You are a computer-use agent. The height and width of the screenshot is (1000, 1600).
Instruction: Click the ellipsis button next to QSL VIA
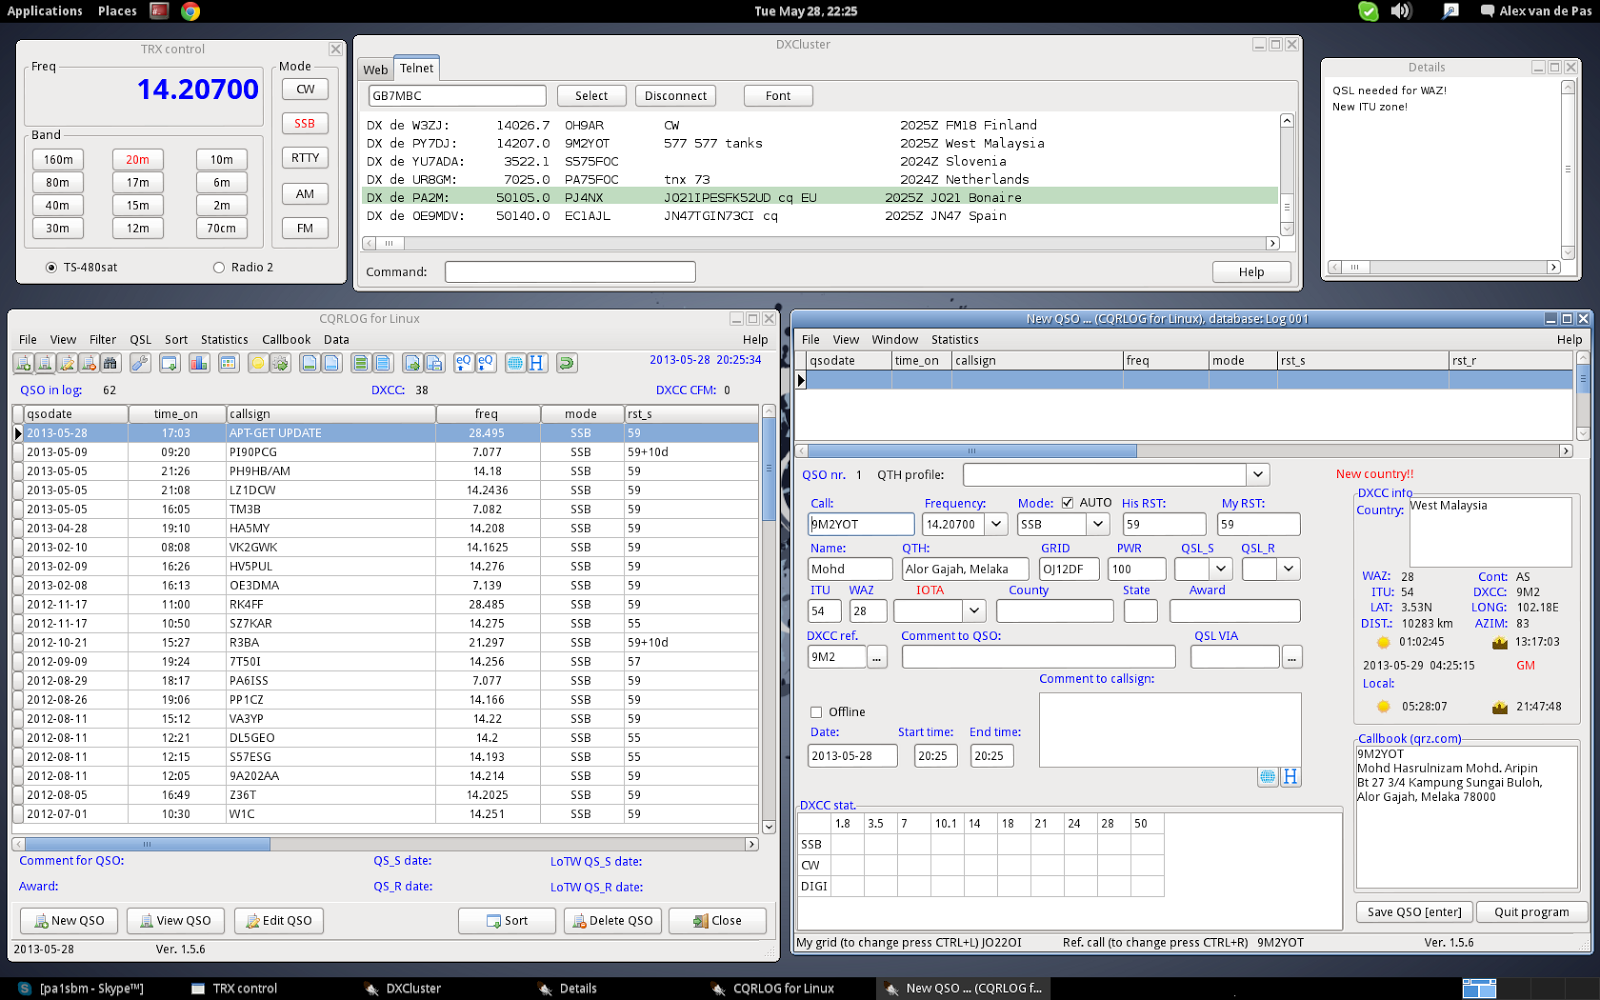pos(1292,657)
